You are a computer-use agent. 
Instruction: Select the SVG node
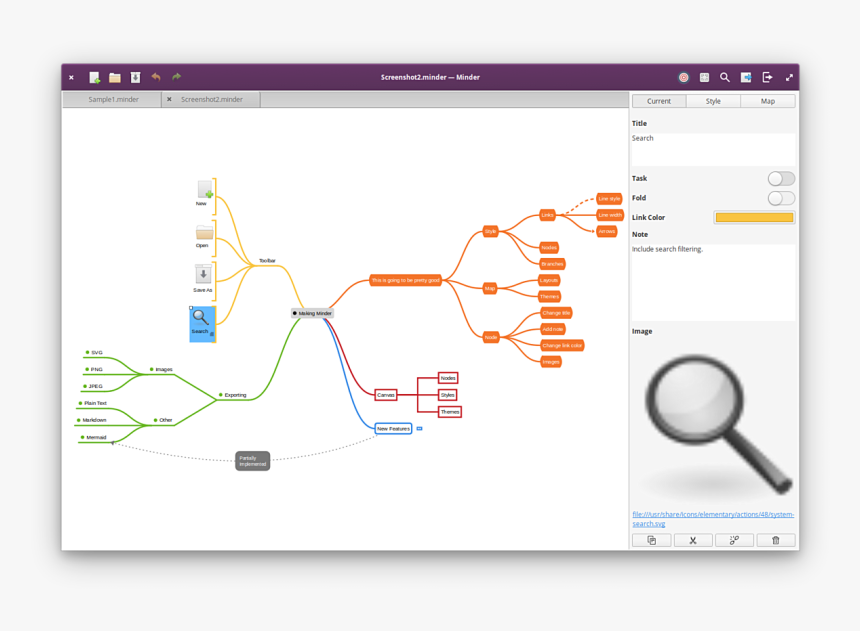[94, 353]
